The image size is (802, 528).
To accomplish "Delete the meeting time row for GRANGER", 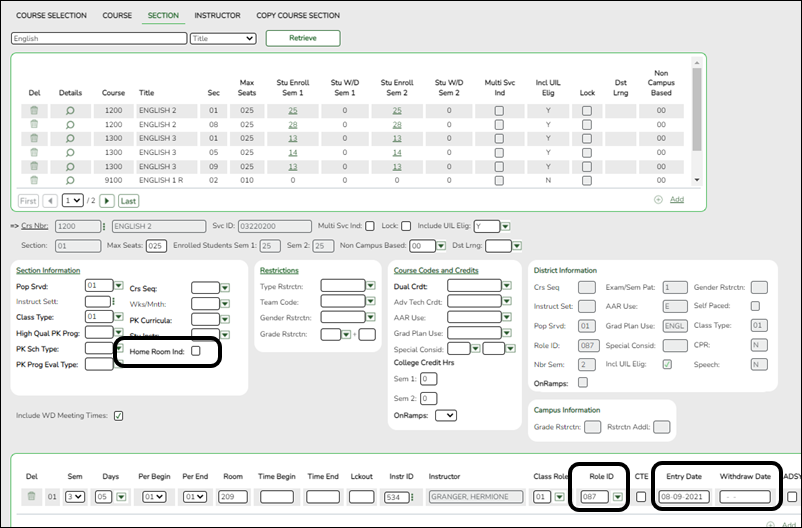I will (x=31, y=496).
